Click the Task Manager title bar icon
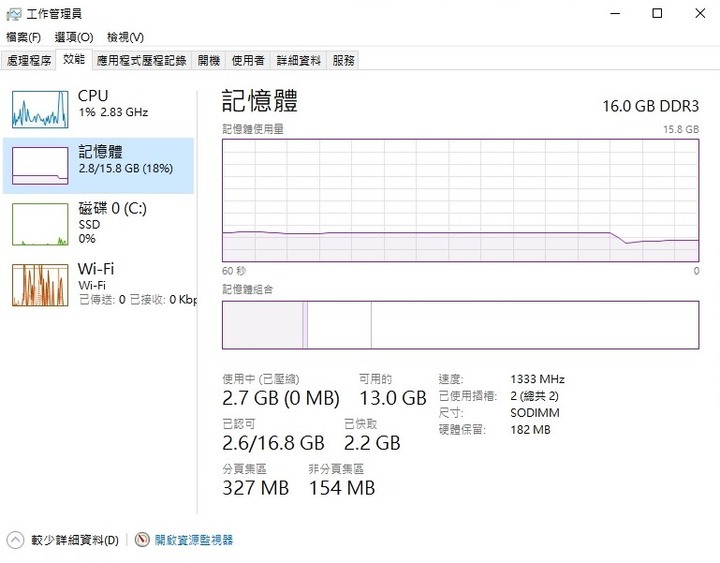The height and width of the screenshot is (563, 720). click(14, 14)
